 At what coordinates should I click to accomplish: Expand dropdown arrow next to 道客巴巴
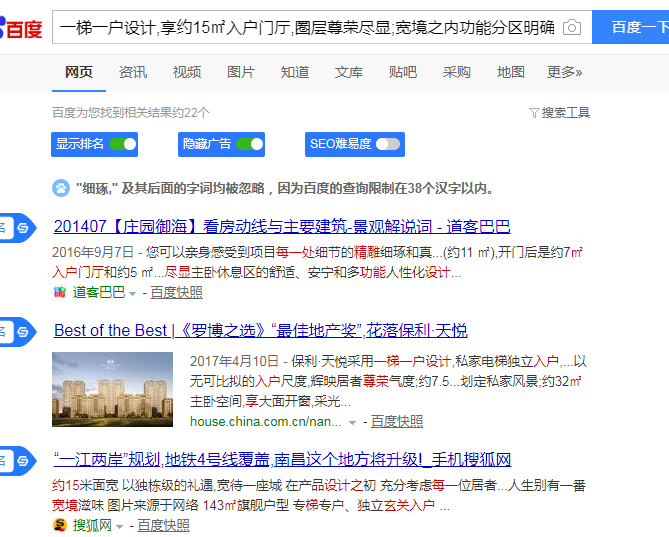tap(133, 293)
